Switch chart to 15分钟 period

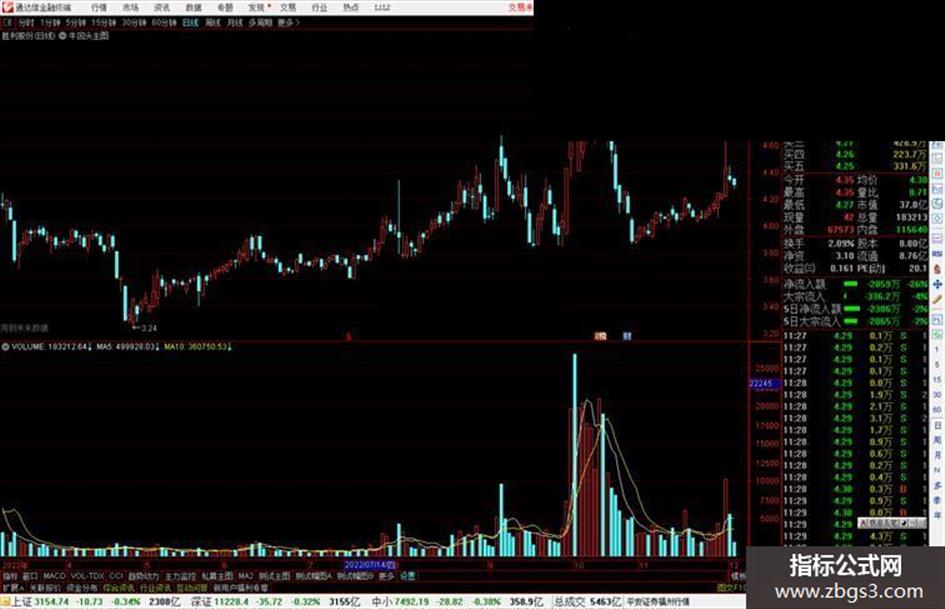pyautogui.click(x=104, y=22)
